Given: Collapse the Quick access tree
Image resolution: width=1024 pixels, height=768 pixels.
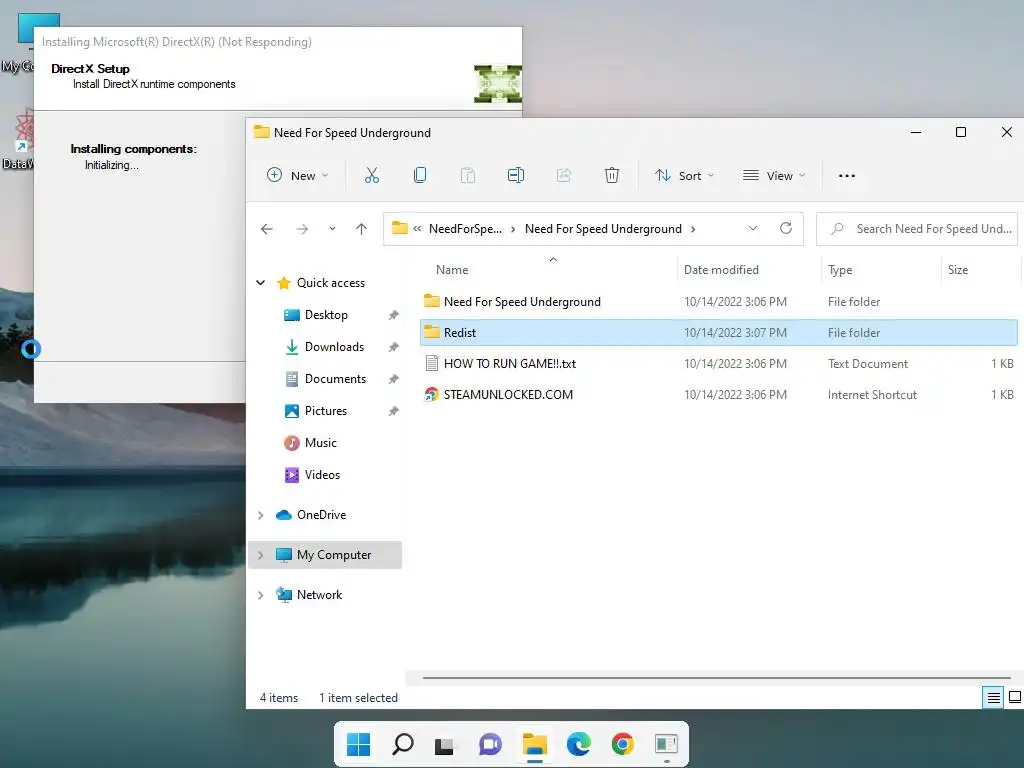Looking at the screenshot, I should tap(261, 283).
